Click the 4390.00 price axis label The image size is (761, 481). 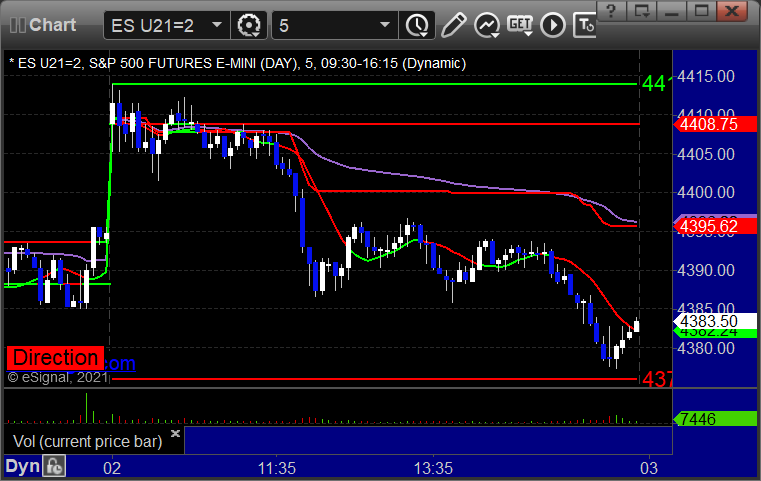pos(706,270)
